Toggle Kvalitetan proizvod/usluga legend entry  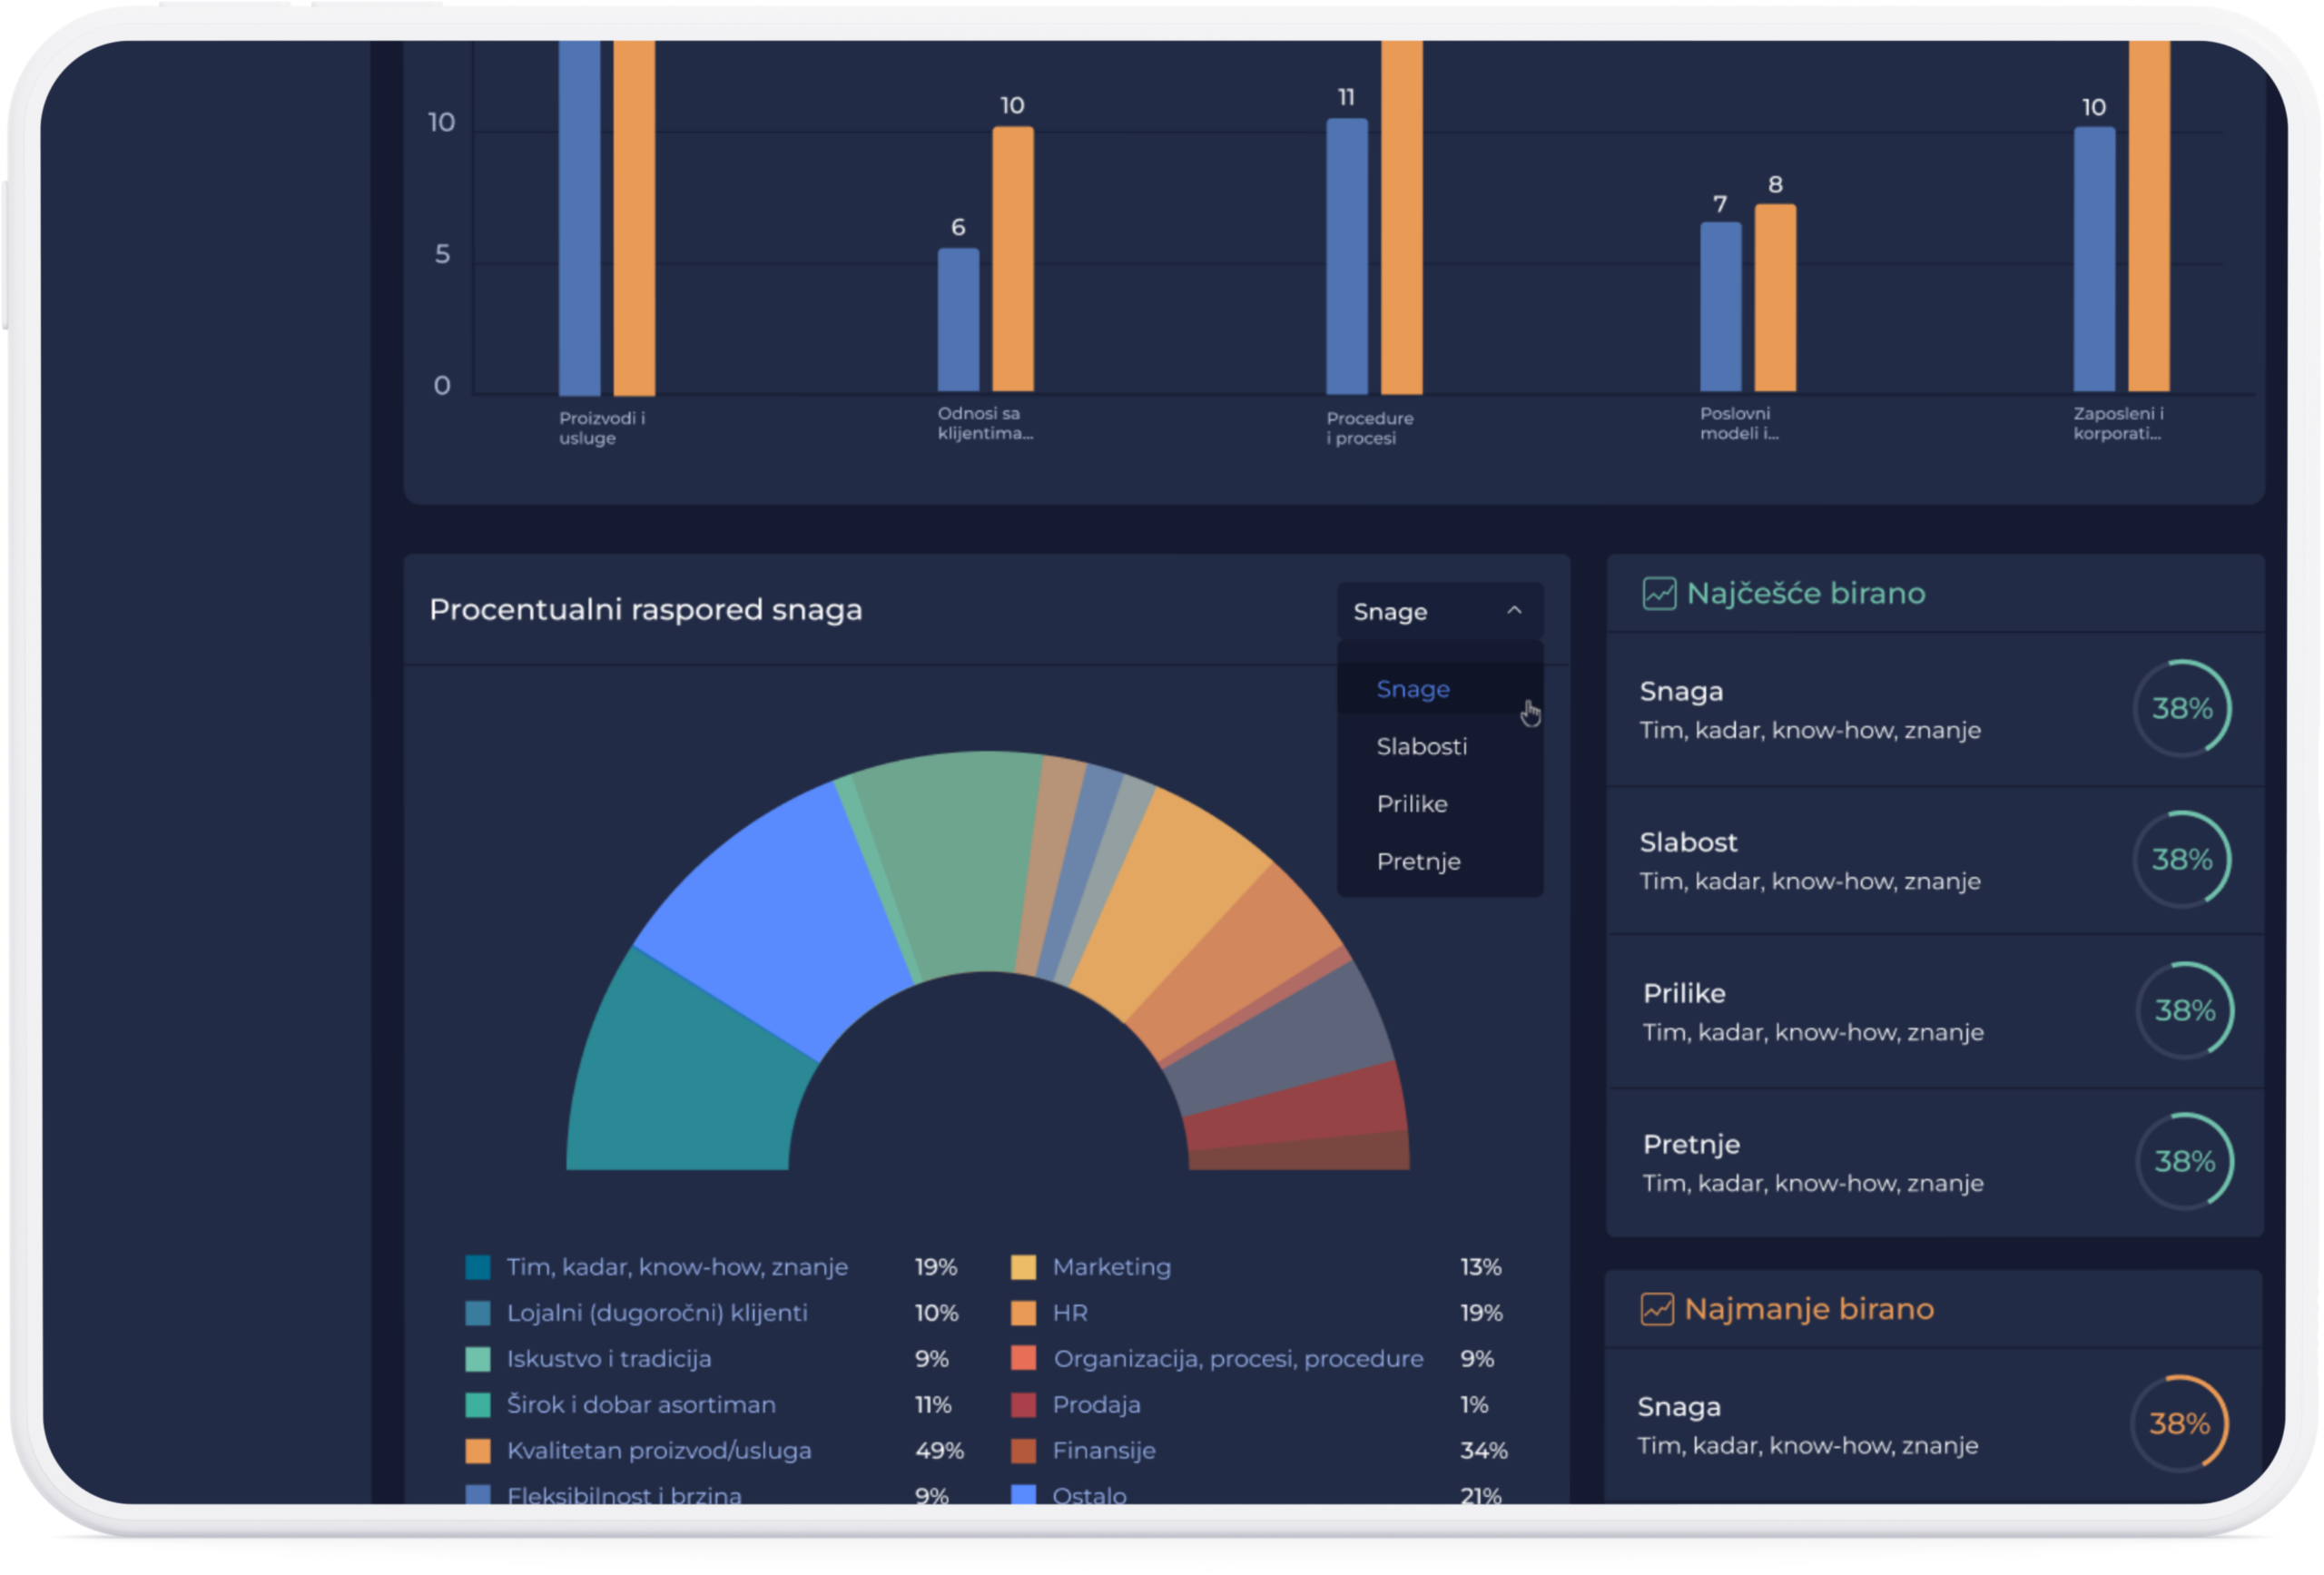coord(658,1451)
